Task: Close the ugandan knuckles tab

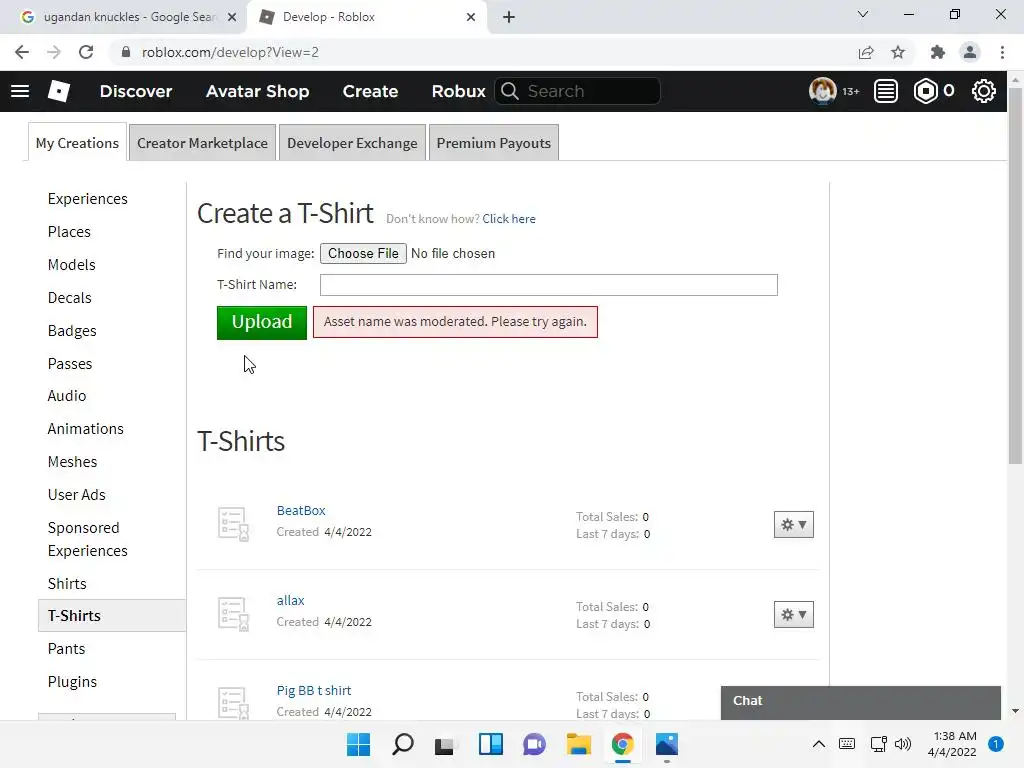Action: point(232,17)
